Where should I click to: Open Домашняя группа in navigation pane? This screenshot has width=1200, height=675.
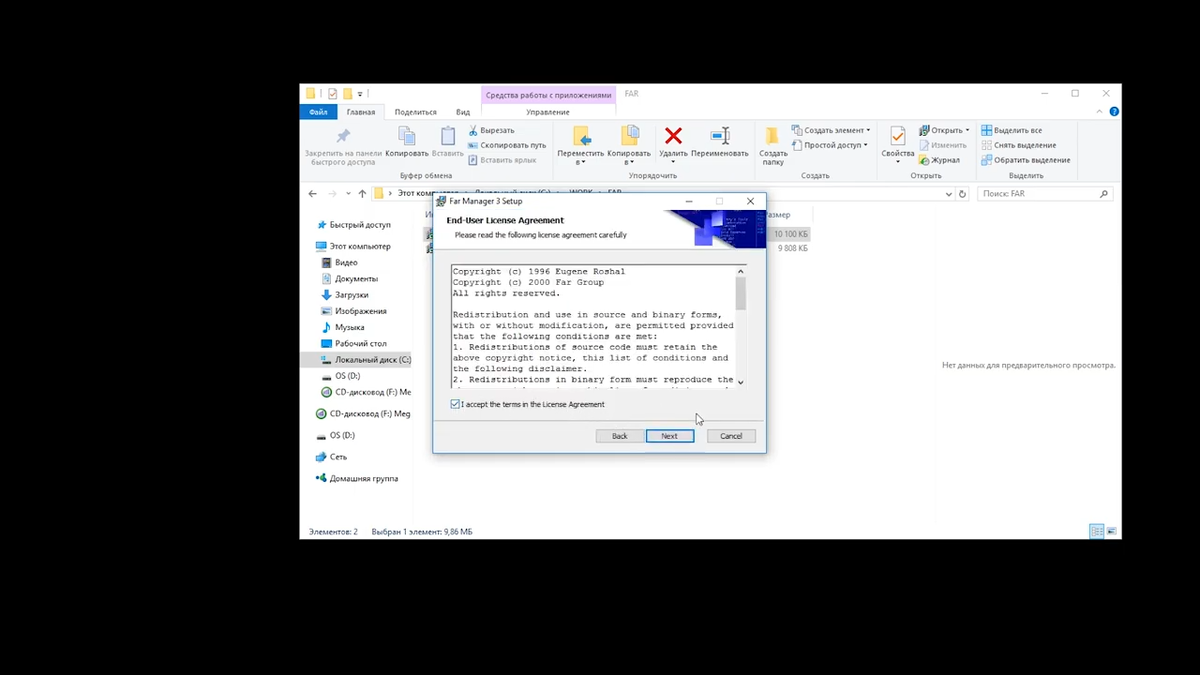(x=356, y=478)
